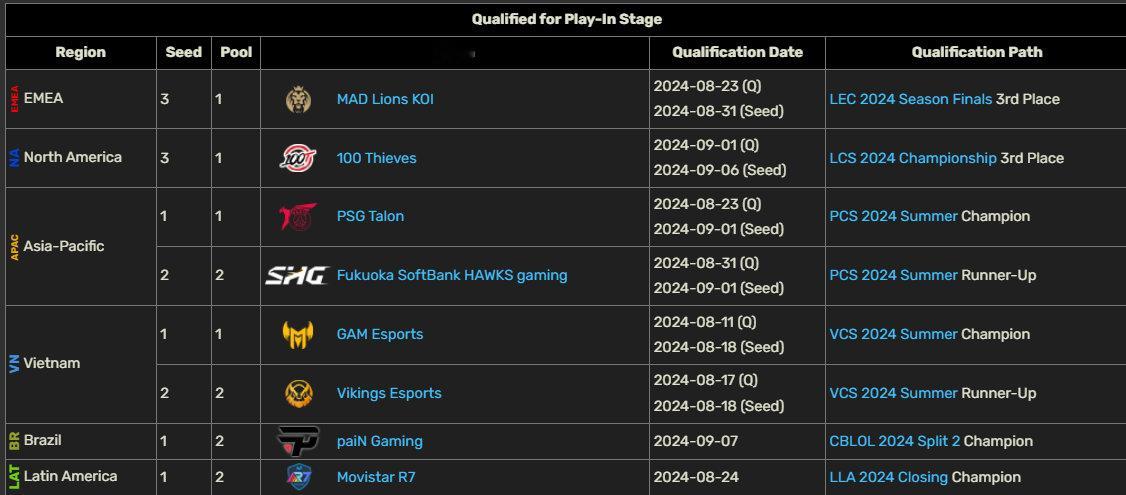Image resolution: width=1126 pixels, height=495 pixels.
Task: Click the Seed column header
Action: [184, 52]
